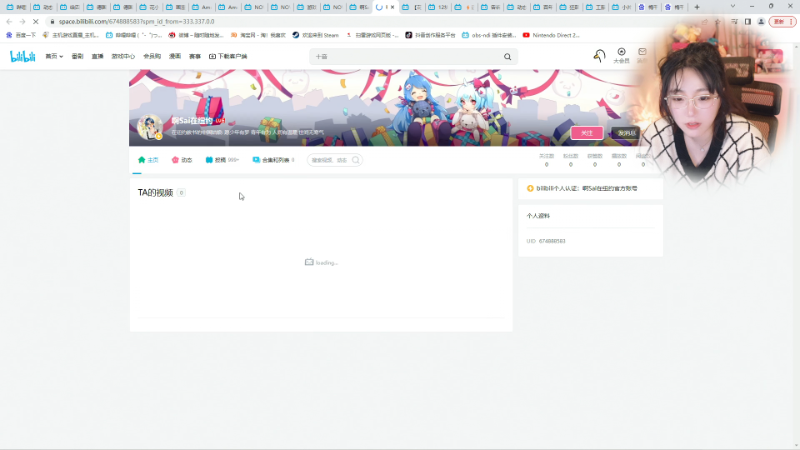Open the 哔哩哔哩 bookmark

pos(134,35)
